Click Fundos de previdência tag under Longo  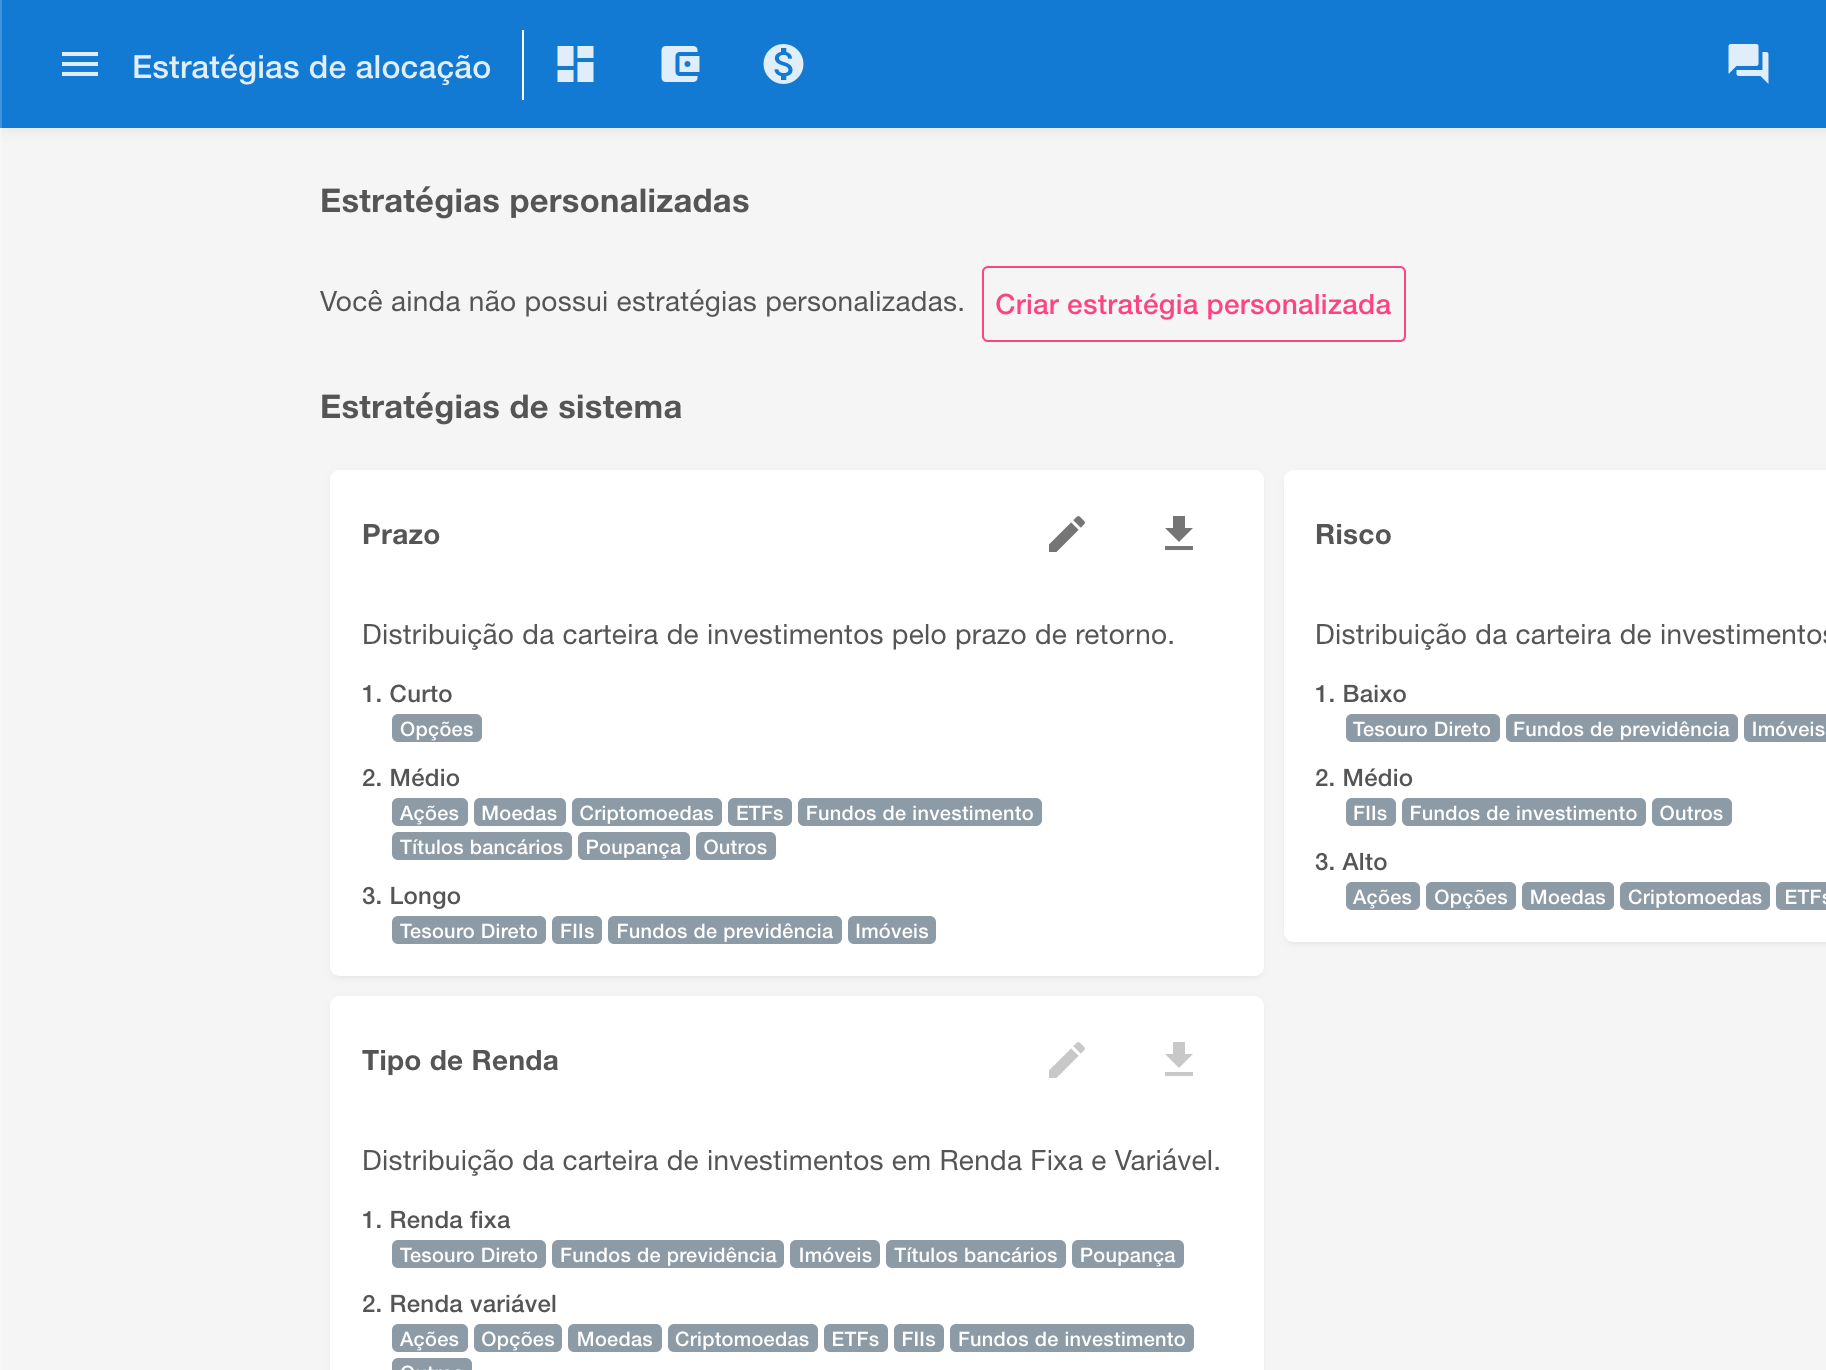pyautogui.click(x=724, y=931)
